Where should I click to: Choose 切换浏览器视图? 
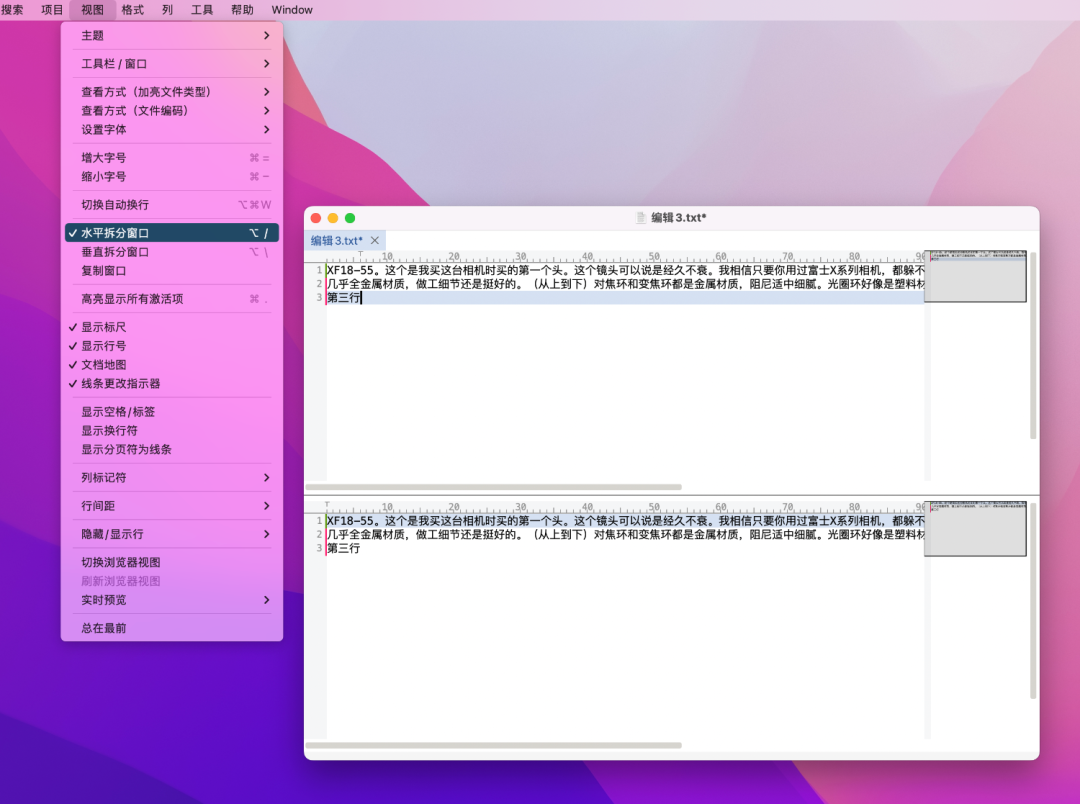coord(172,562)
